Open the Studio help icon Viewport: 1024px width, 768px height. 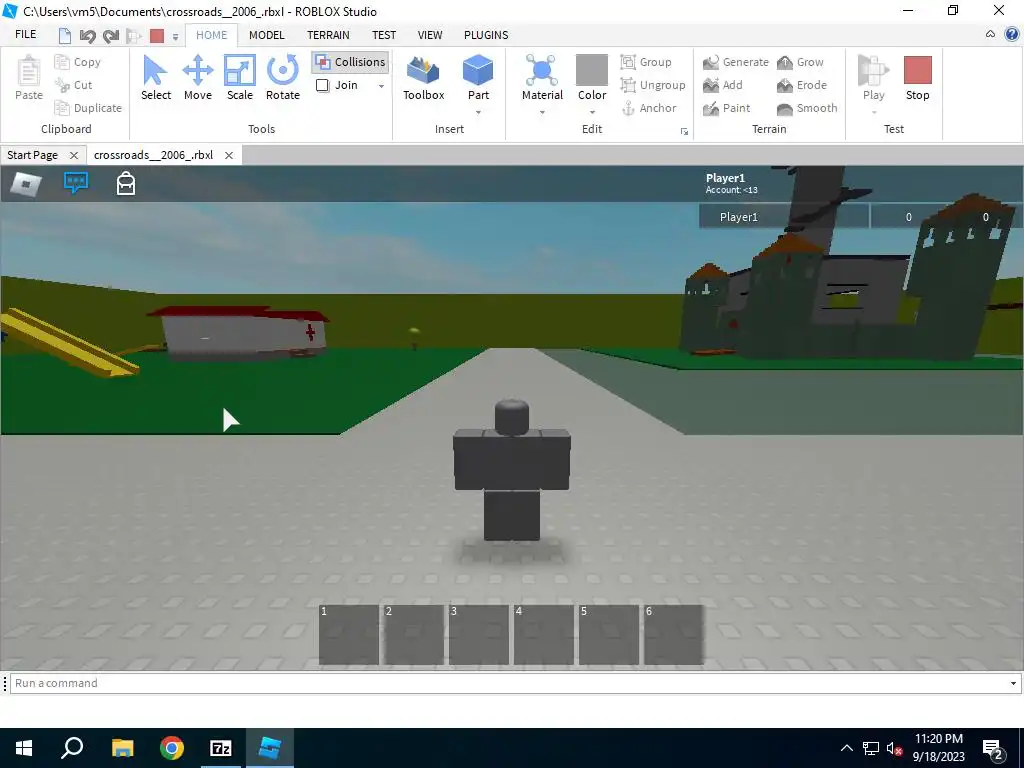click(x=1012, y=35)
